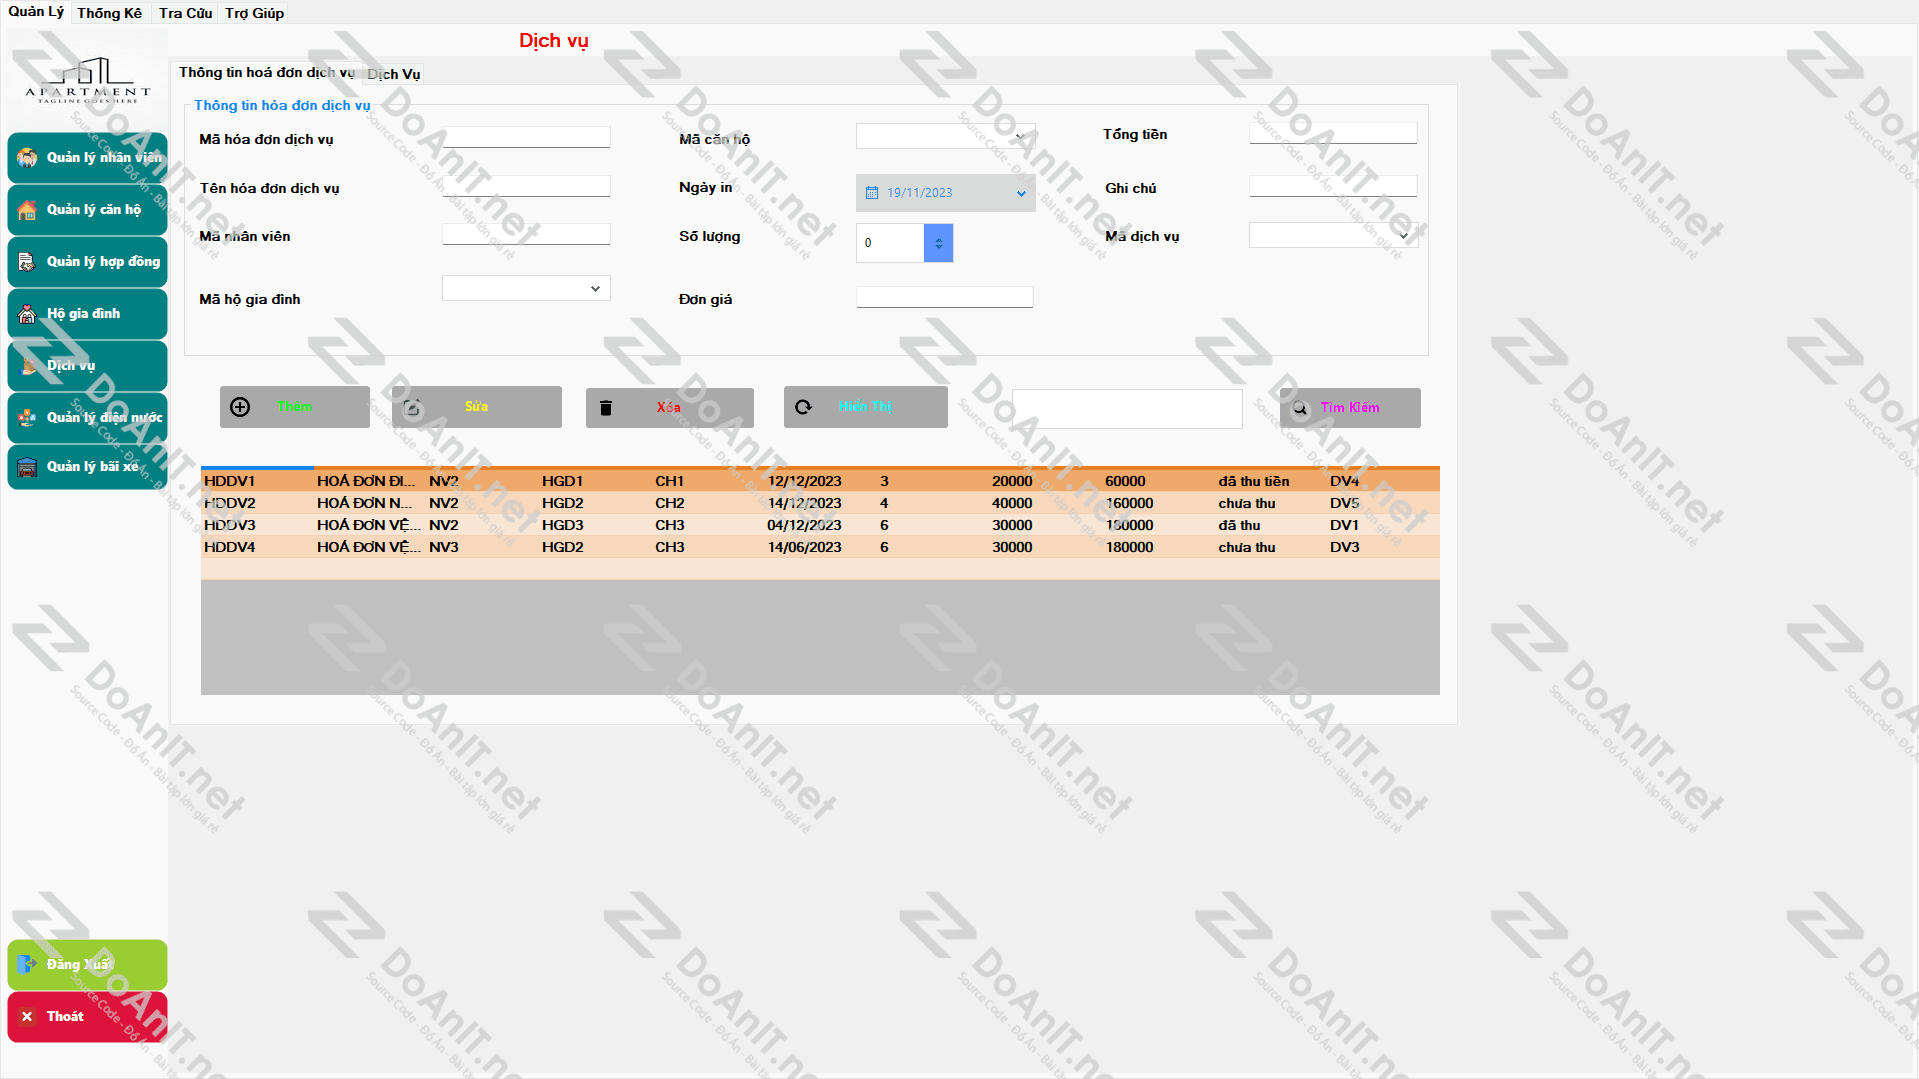Click the family icon for Hộ gia đình
This screenshot has height=1079, width=1919.
pos(27,314)
